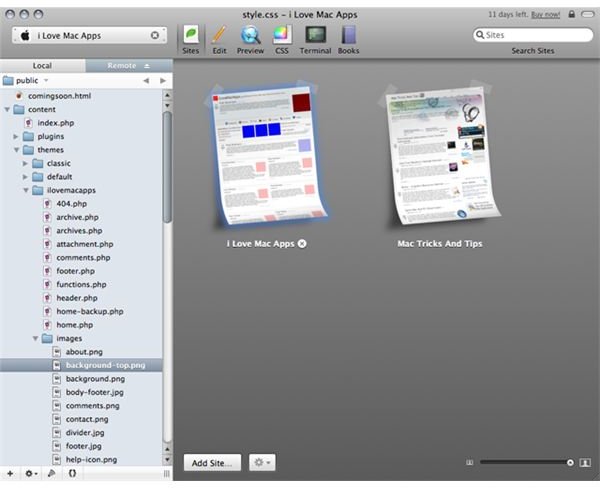Screen dimensions: 600x488
Task: Select background-top.png in the images folder
Action: [81, 365]
